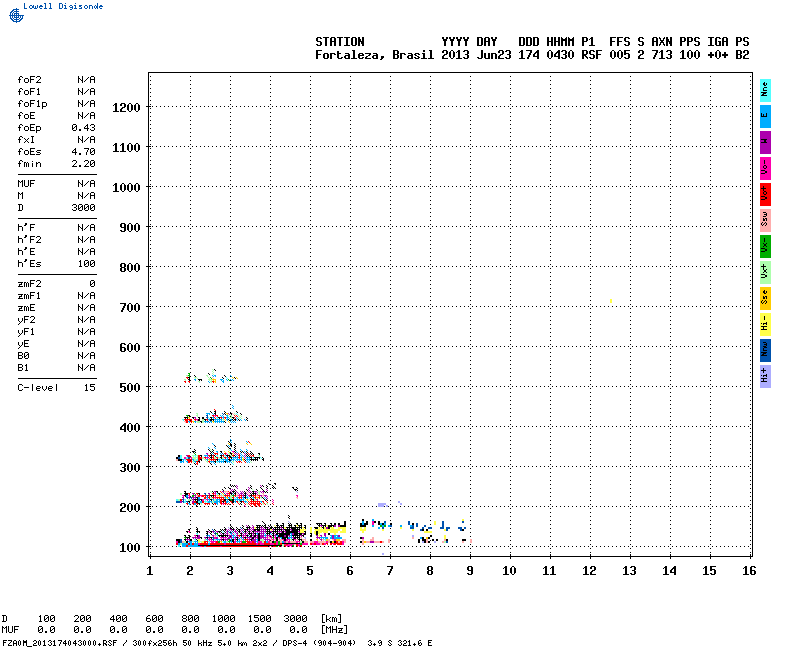Select the purple W legend swatch
This screenshot has height=650, width=800.
[x=765, y=142]
